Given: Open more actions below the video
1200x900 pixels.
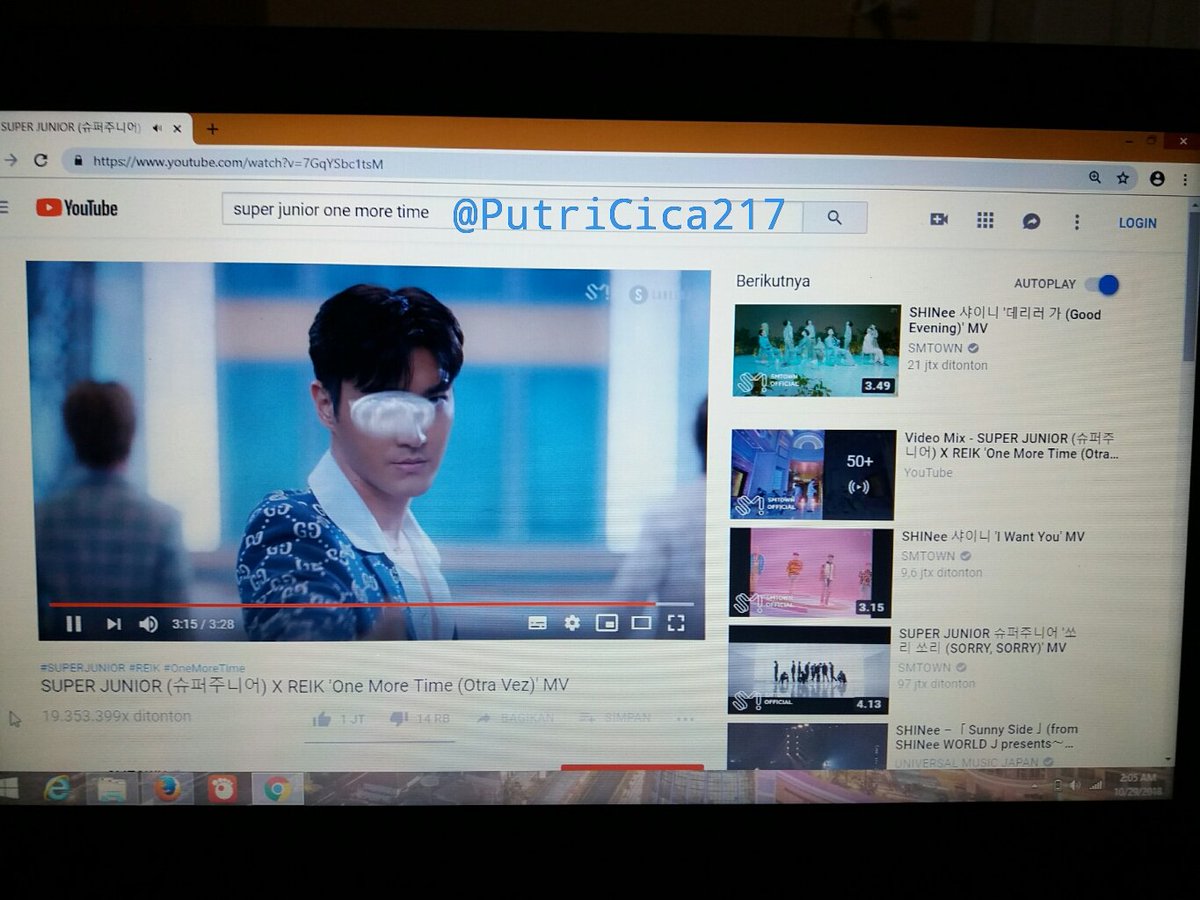Looking at the screenshot, I should click(x=685, y=717).
